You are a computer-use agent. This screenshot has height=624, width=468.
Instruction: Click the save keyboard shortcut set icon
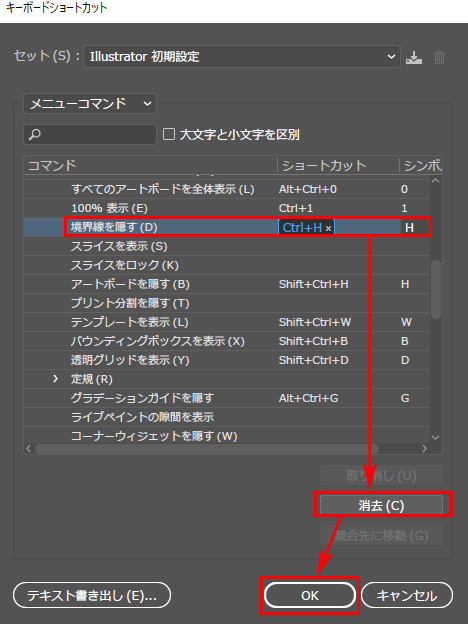pyautogui.click(x=414, y=57)
